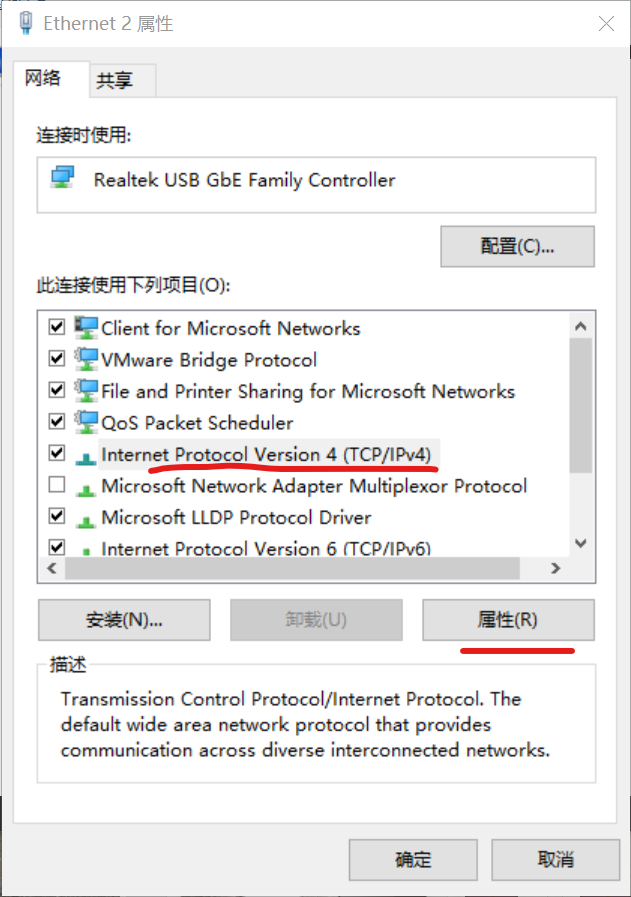
Task: Click the File and Printer Sharing icon
Action: [x=86, y=391]
